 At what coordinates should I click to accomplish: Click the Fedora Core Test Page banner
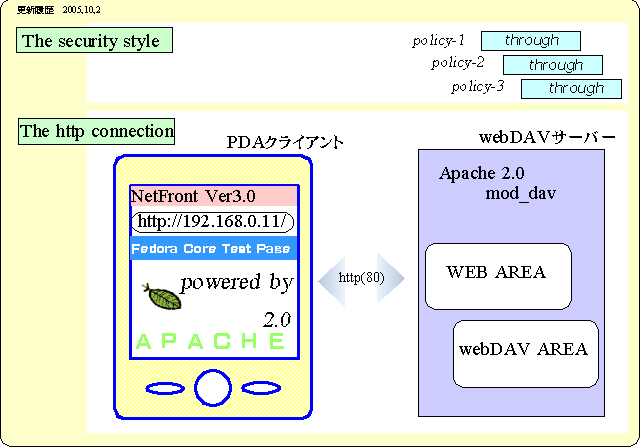pyautogui.click(x=213, y=248)
